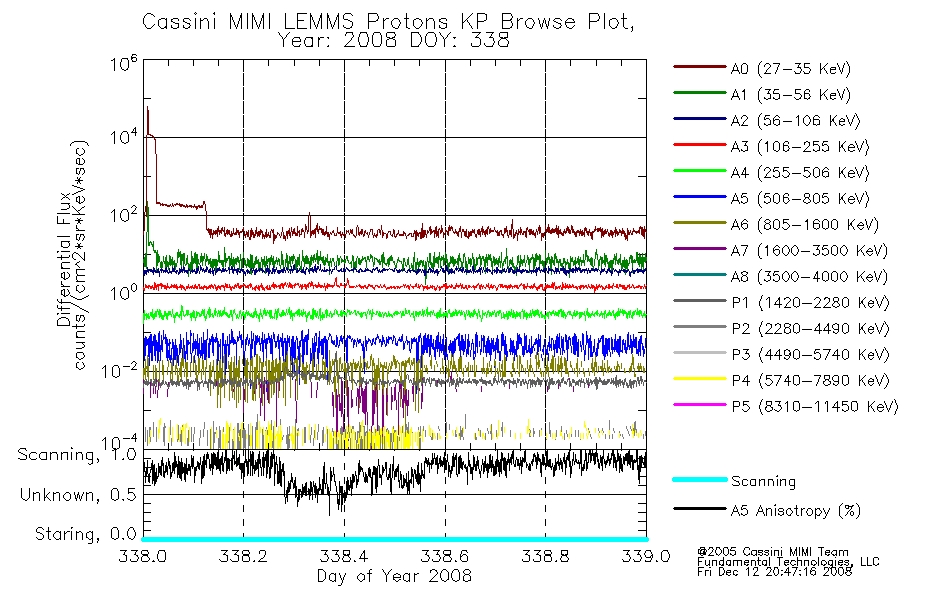Viewport: 950px width, 600px height.
Task: Click the A5 (506-805 KeV) blue legend line
Action: [x=699, y=197]
